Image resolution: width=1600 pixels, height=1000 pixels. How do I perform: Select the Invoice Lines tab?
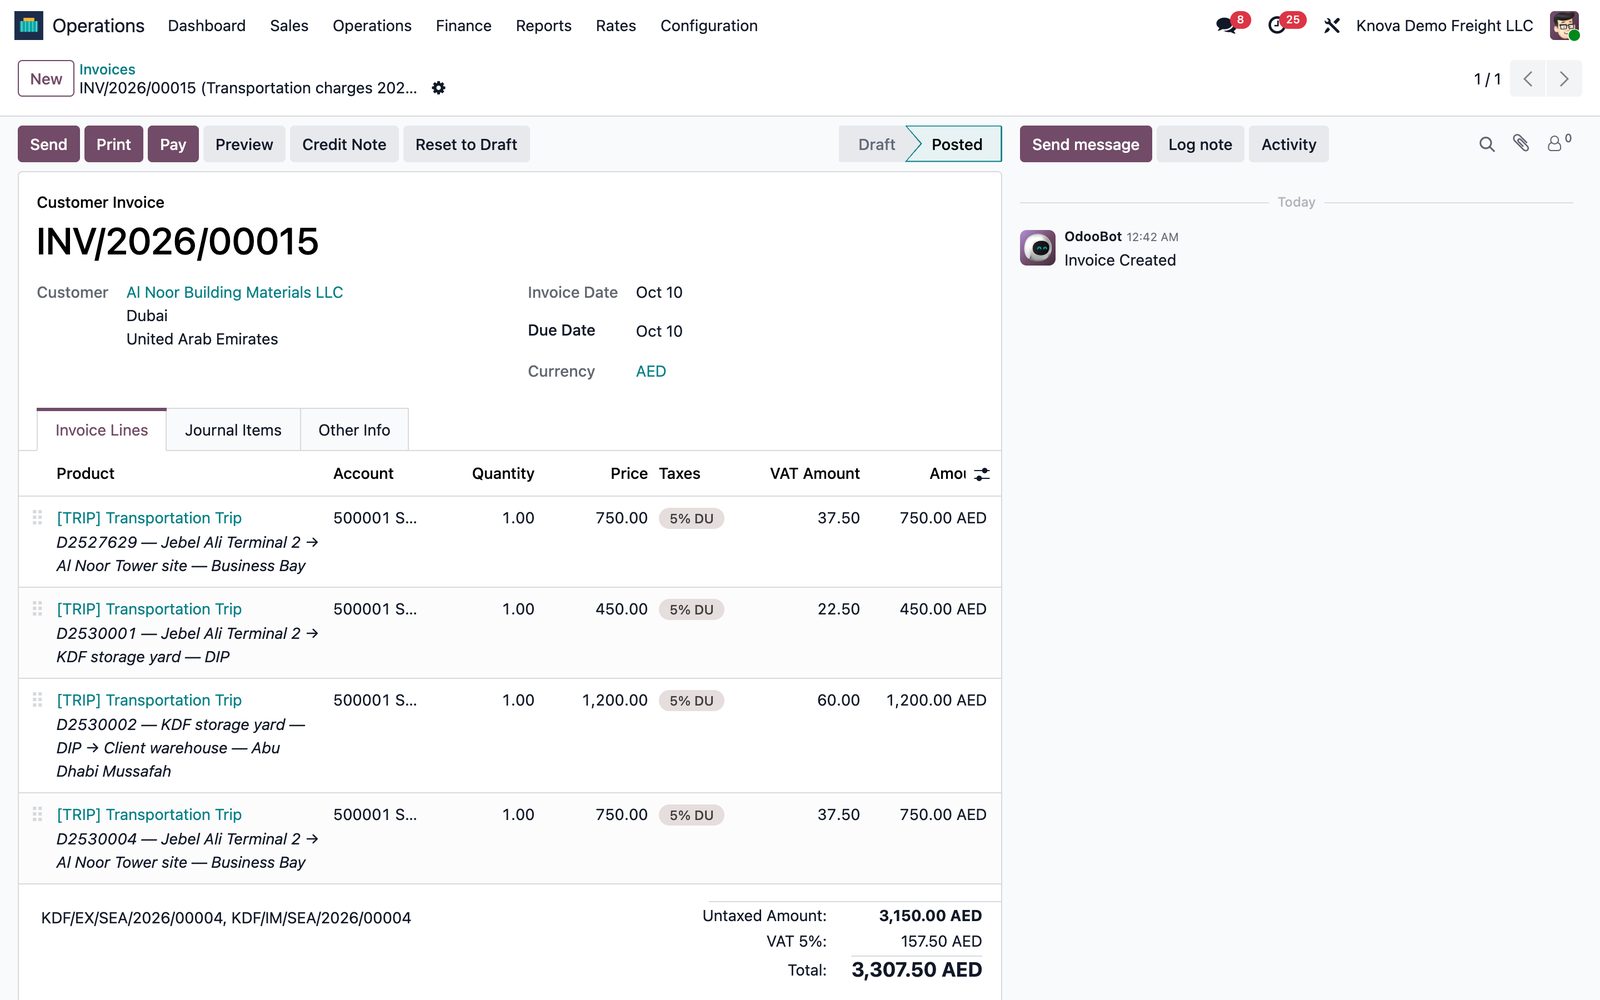coord(102,430)
